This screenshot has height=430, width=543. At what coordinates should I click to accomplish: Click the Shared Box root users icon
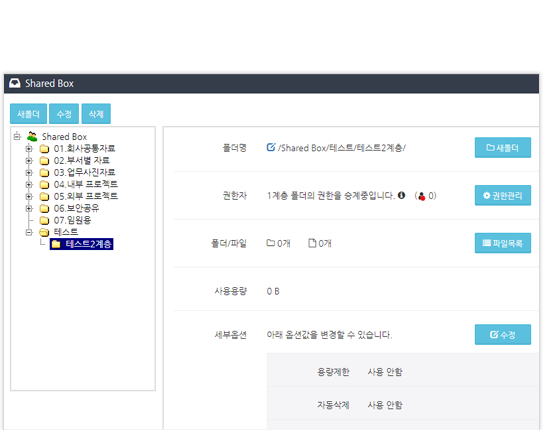click(x=32, y=136)
